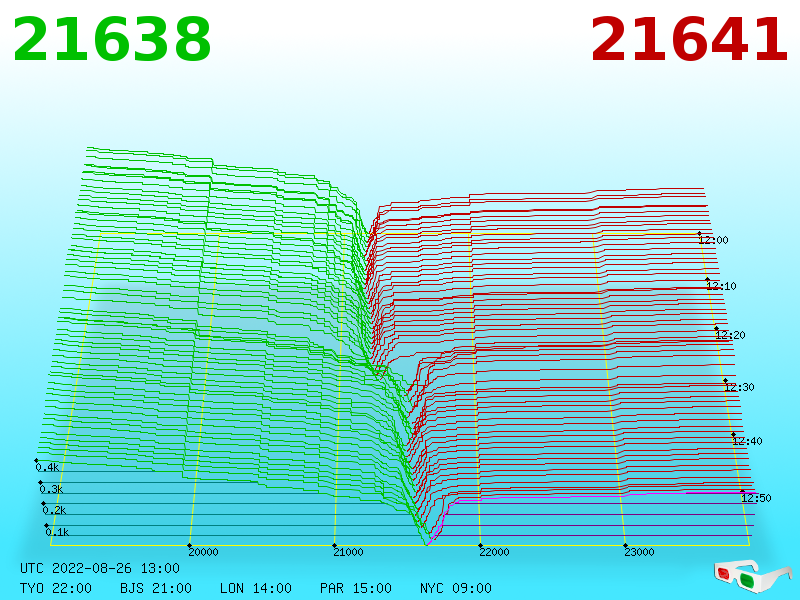The width and height of the screenshot is (800, 600).
Task: Select the 12:10 time axis label
Action: [x=721, y=286]
